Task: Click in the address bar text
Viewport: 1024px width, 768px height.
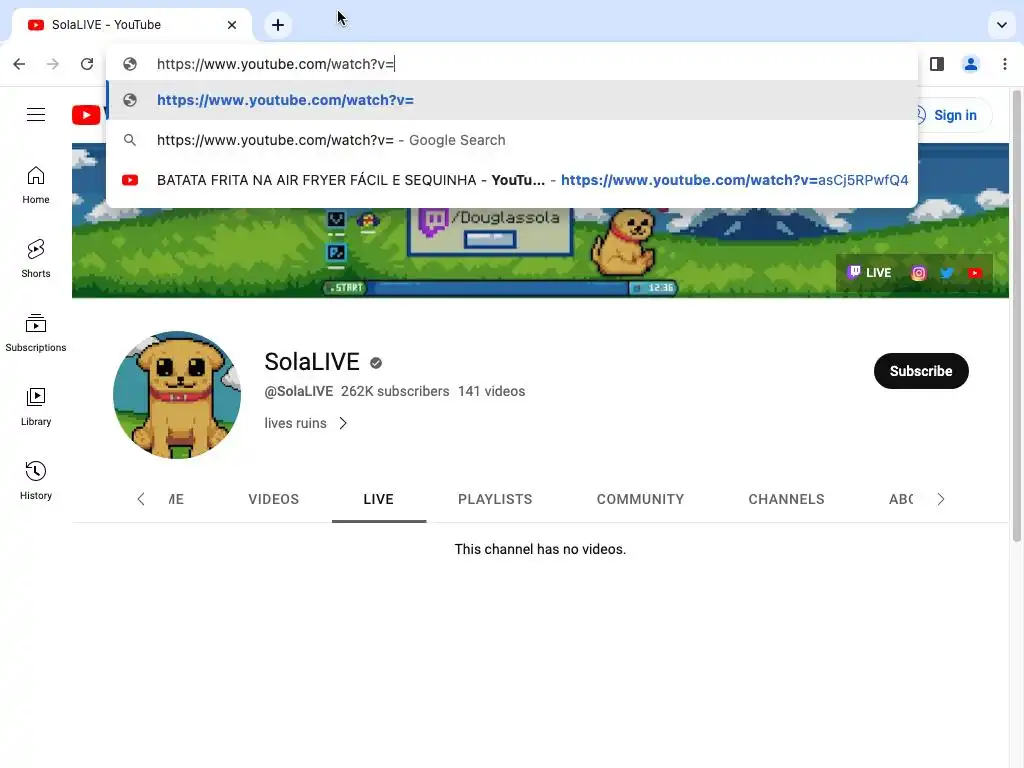Action: pos(275,64)
